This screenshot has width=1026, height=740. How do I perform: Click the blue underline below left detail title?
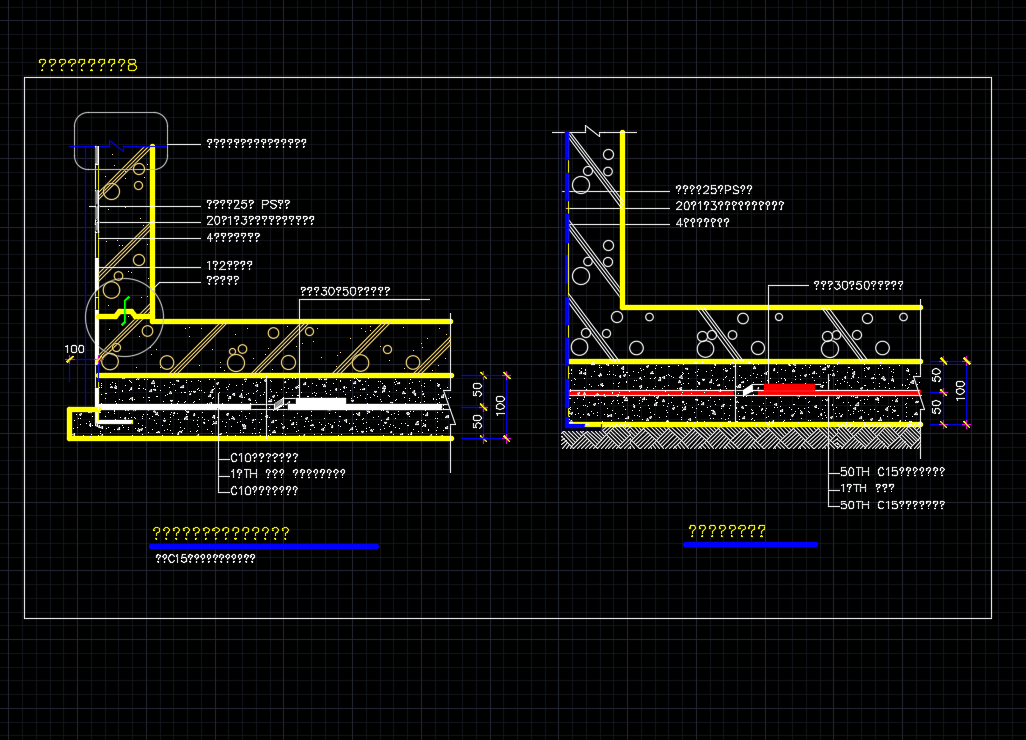coord(264,547)
